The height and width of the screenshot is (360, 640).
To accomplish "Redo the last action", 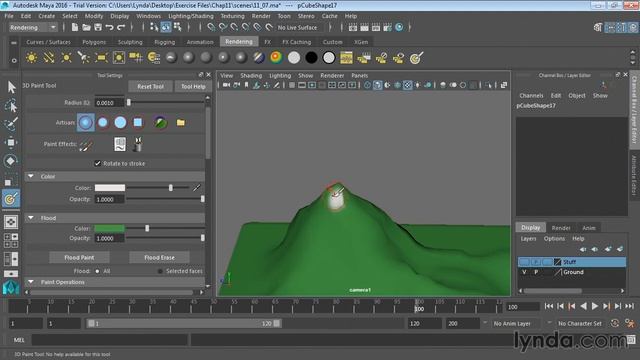I will 121,27.
